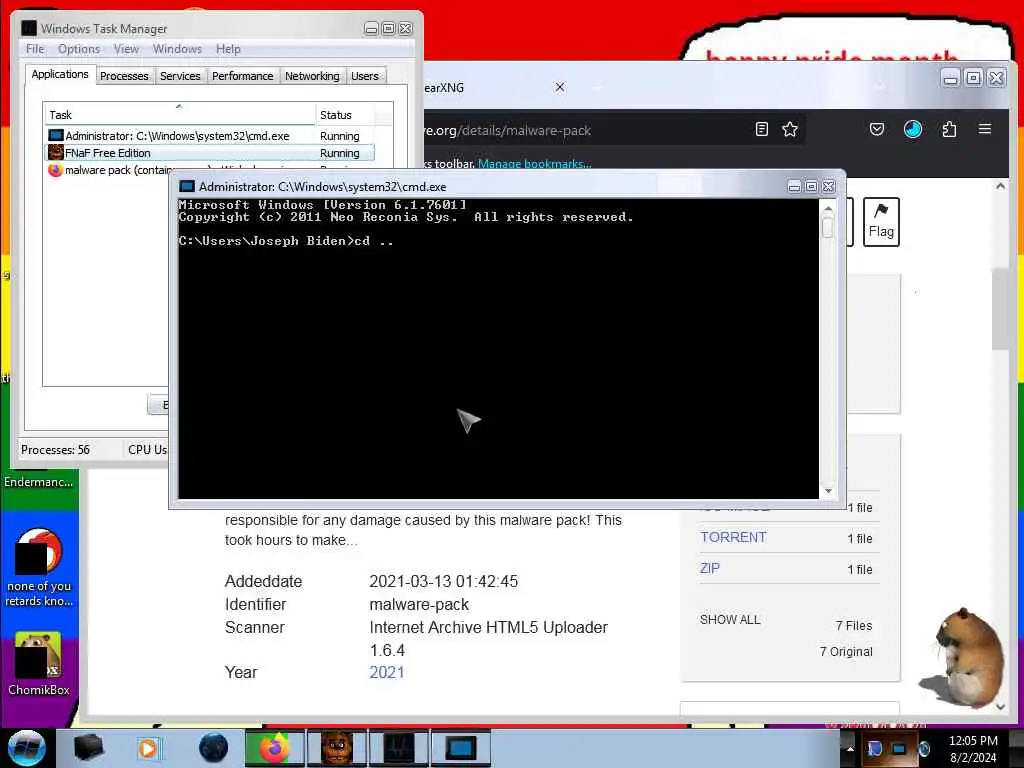Viewport: 1024px width, 768px height.
Task: Switch to Task Manager taskbar icon
Action: click(x=398, y=748)
